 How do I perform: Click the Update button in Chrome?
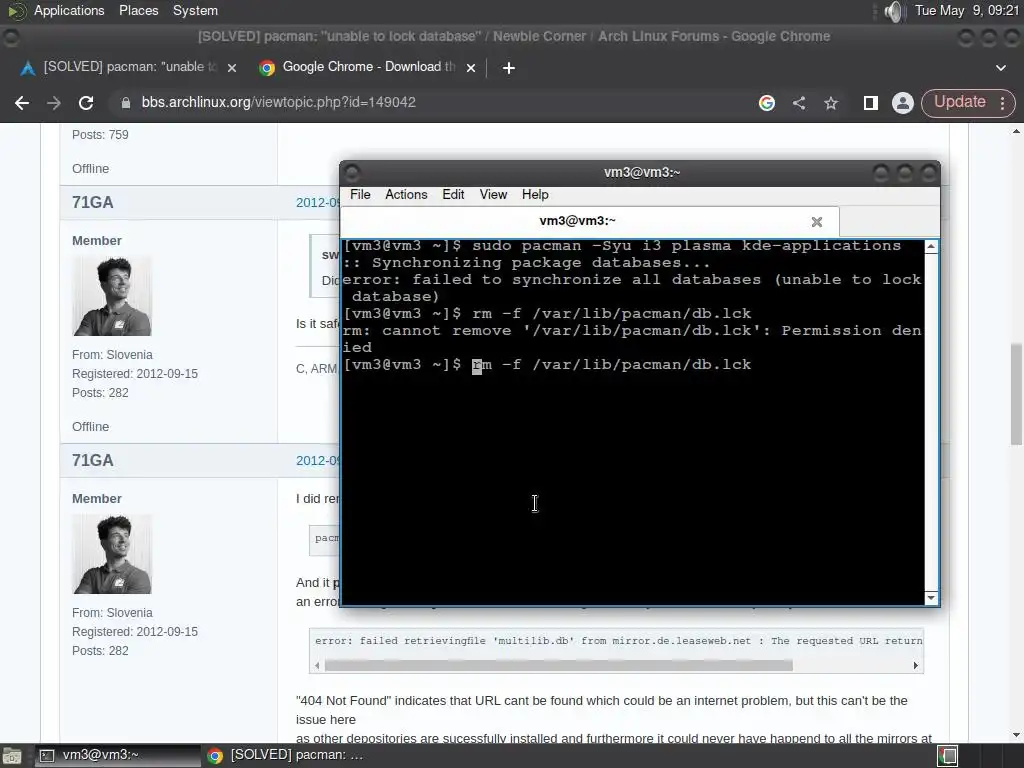pyautogui.click(x=959, y=102)
